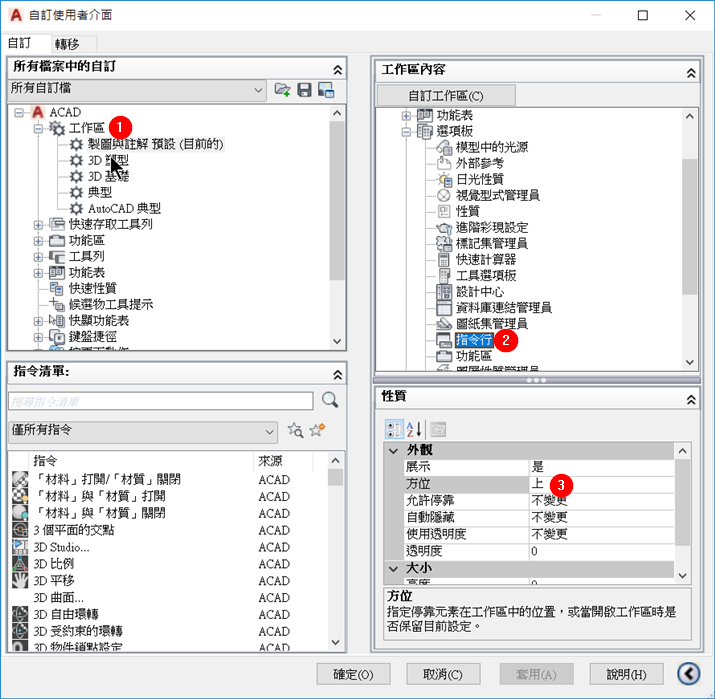Select 圖紙集管理員 palette item

pos(492,324)
